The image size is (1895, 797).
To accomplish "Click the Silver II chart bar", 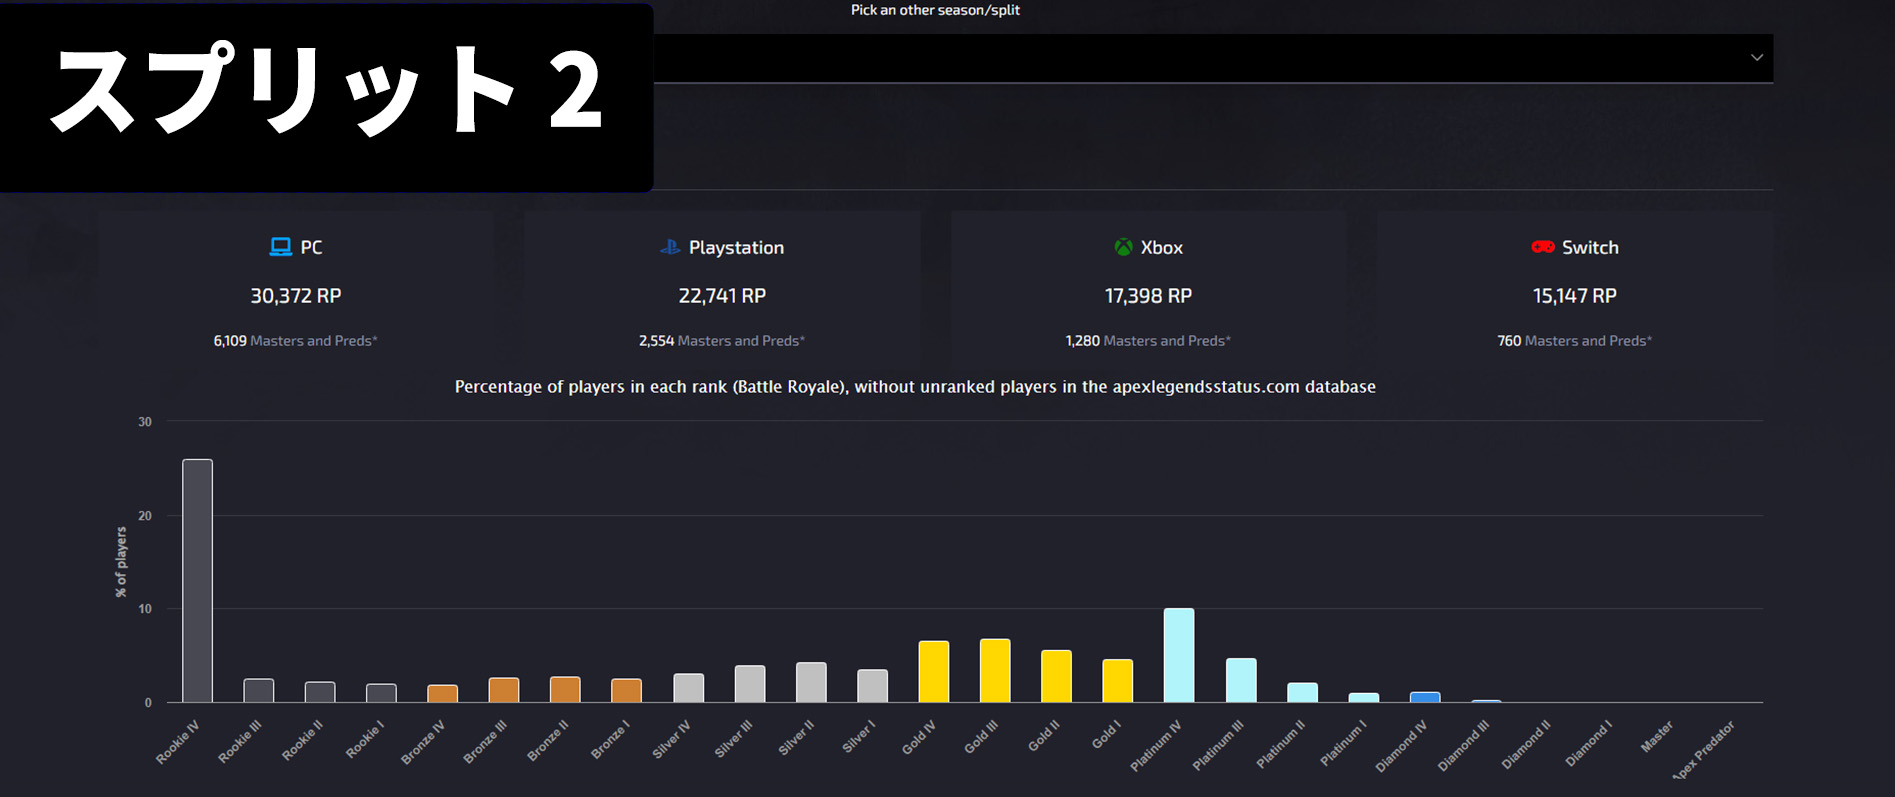I will [x=811, y=682].
